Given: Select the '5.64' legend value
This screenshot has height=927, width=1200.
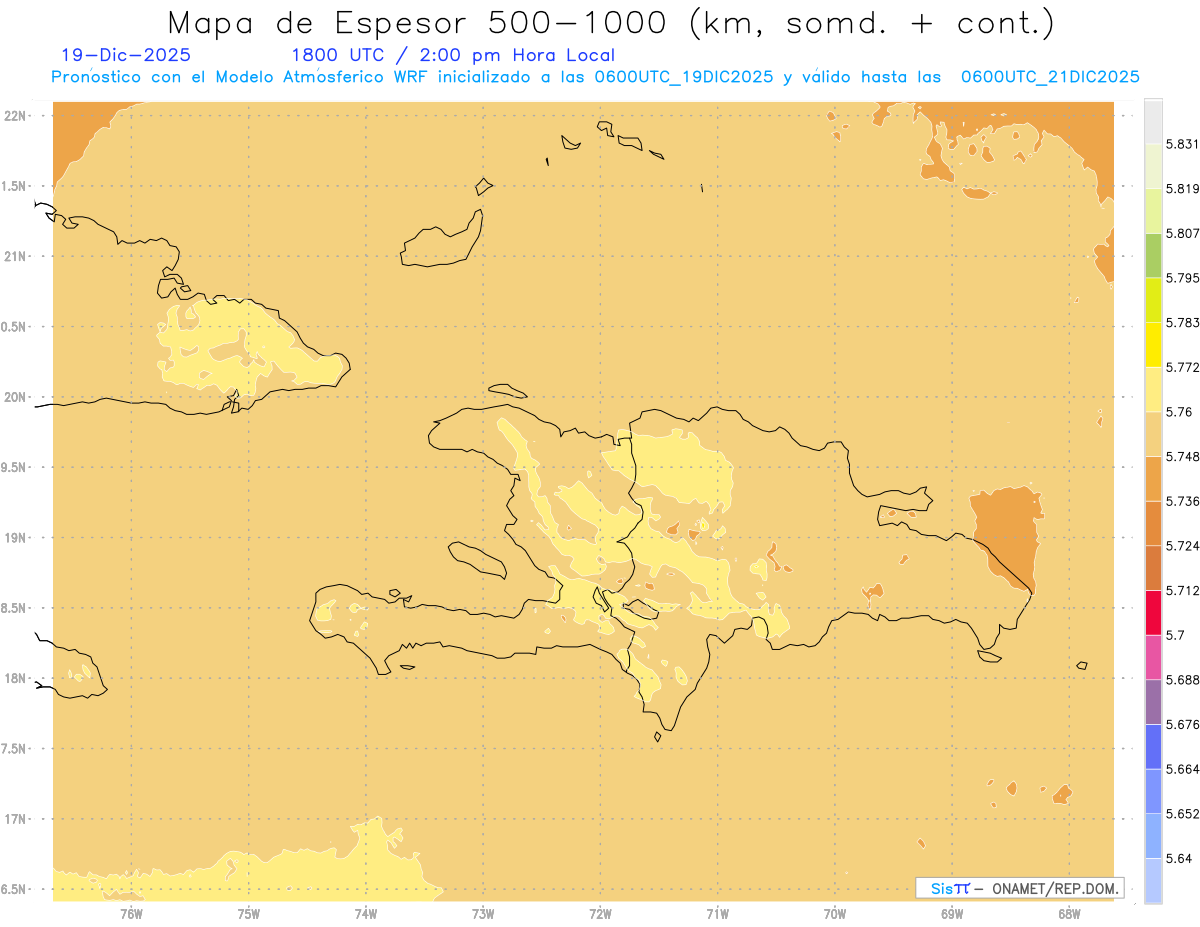Looking at the screenshot, I should pos(1178,858).
